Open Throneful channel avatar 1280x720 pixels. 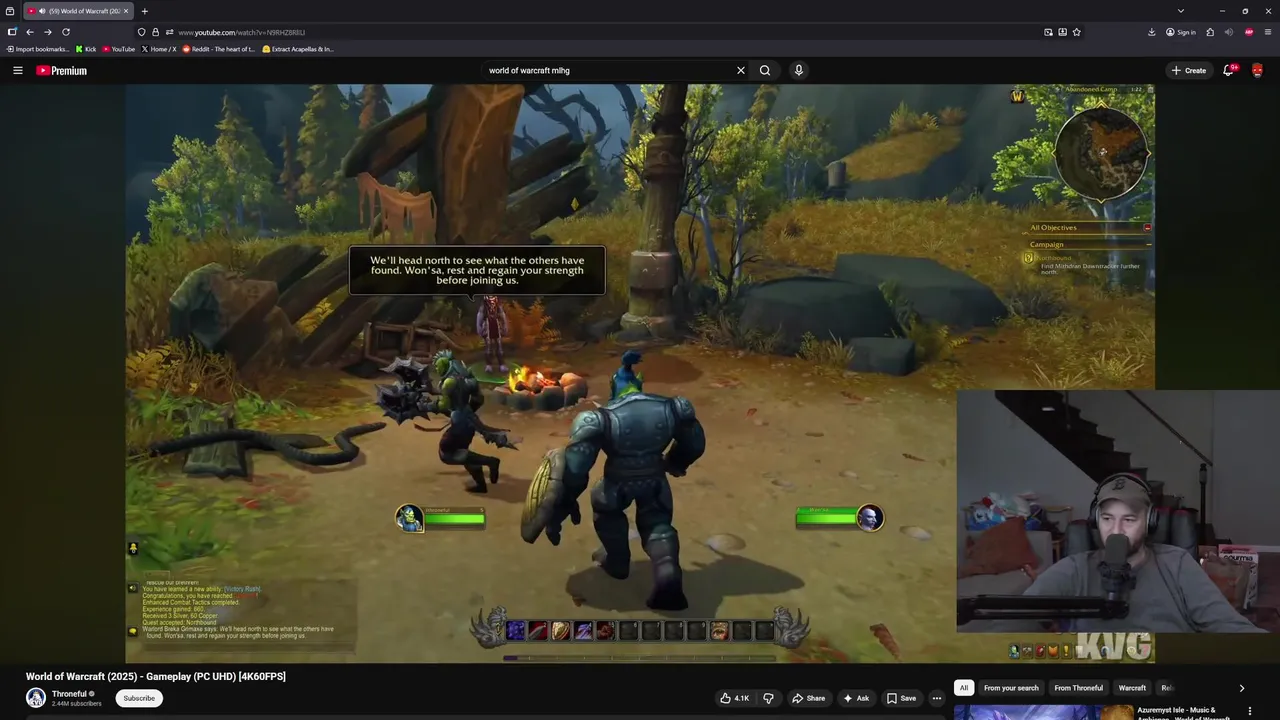36,698
